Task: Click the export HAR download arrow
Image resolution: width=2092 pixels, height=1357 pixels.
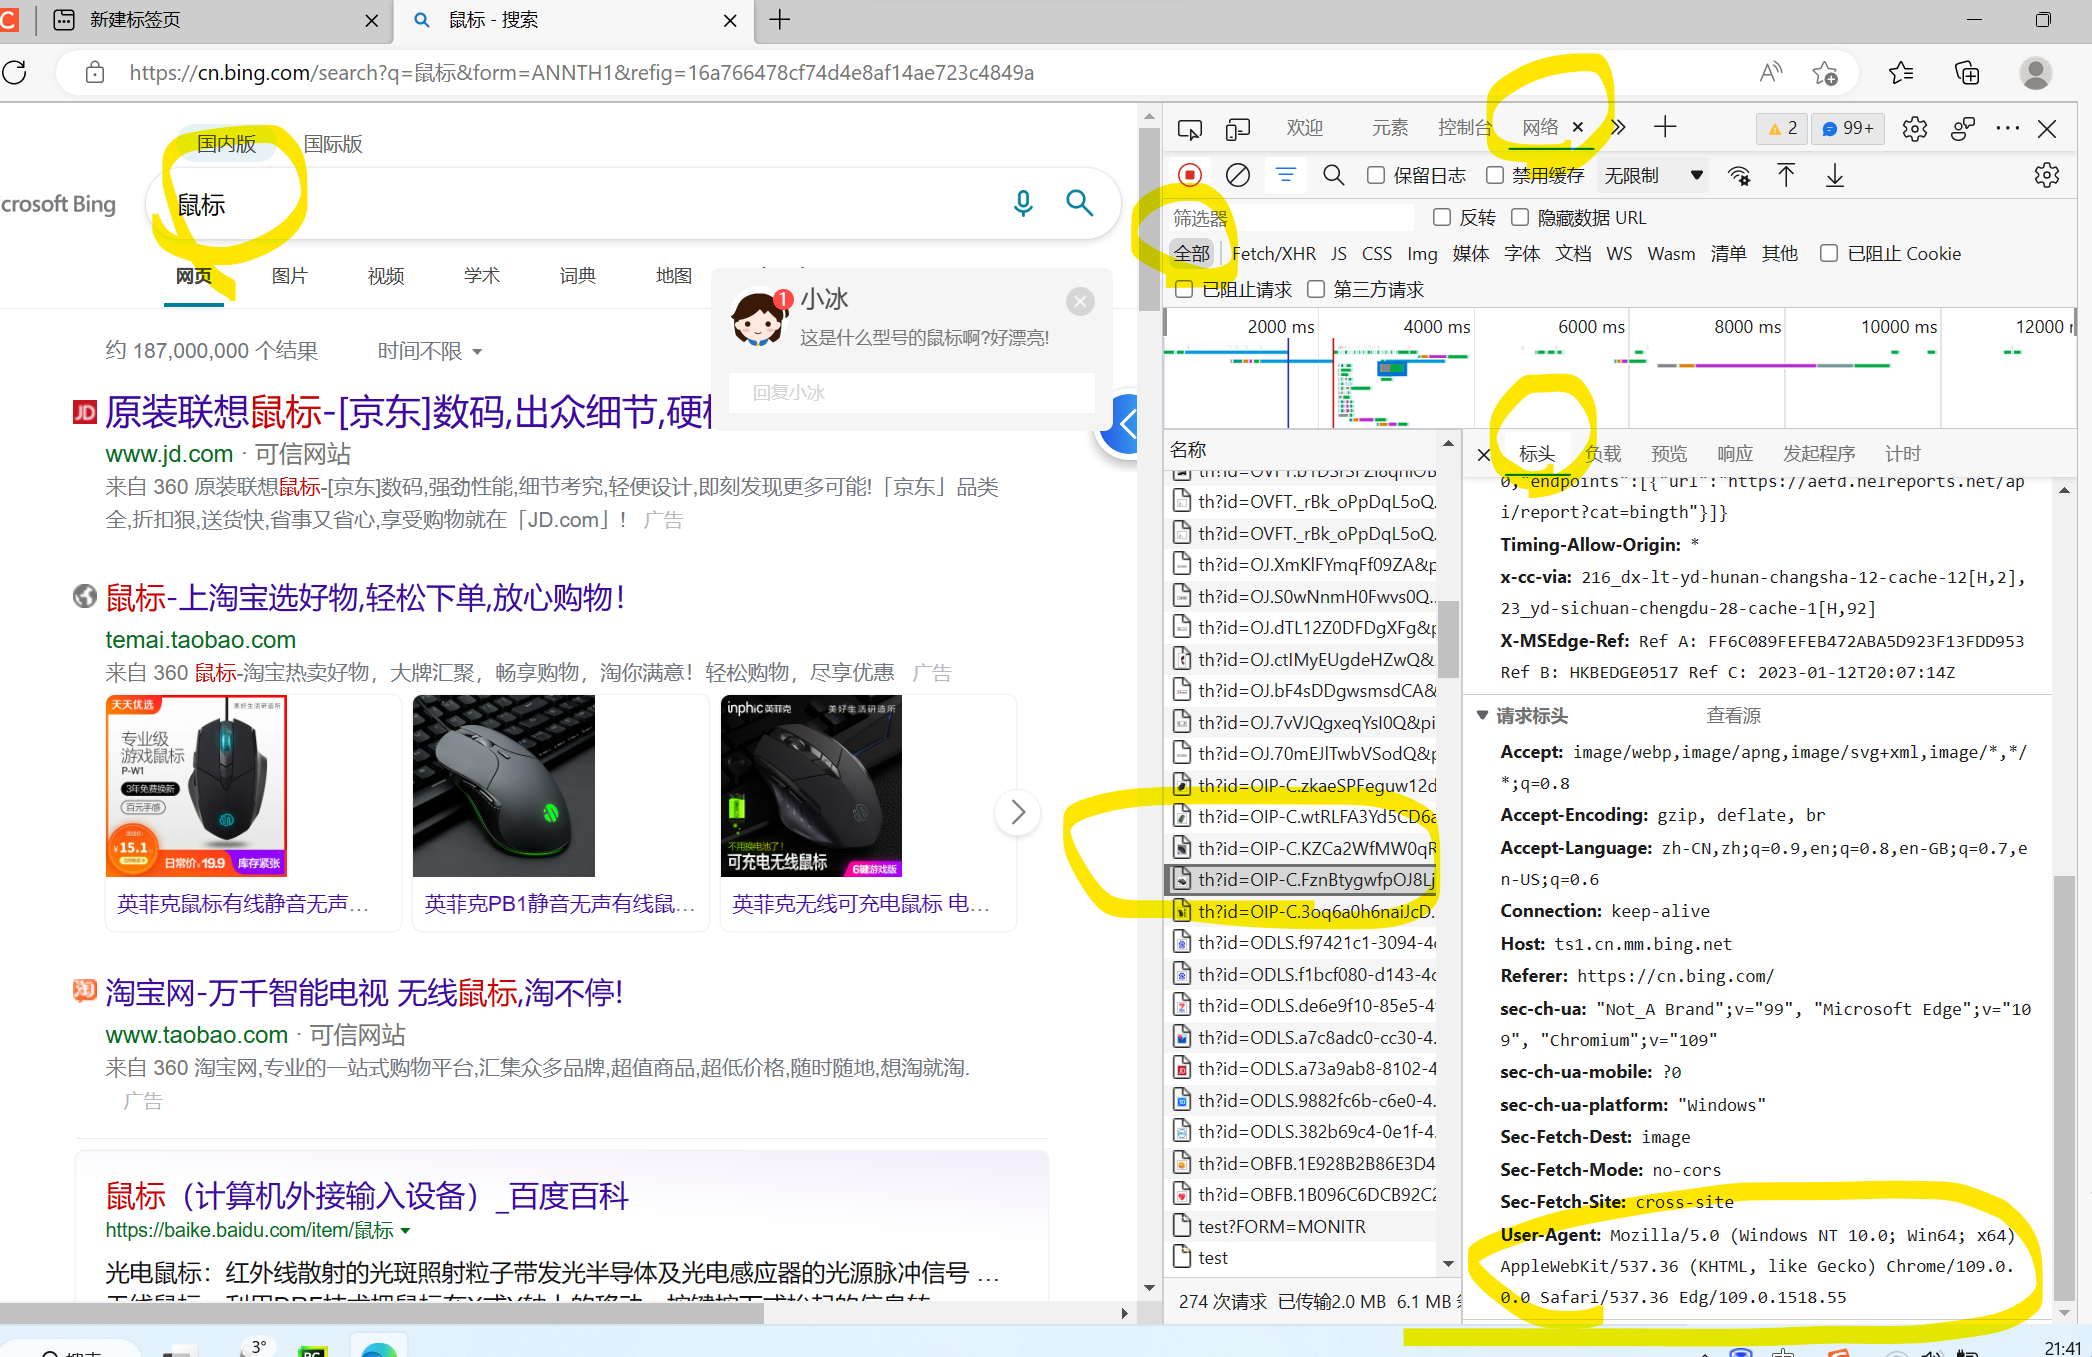Action: pos(1834,176)
